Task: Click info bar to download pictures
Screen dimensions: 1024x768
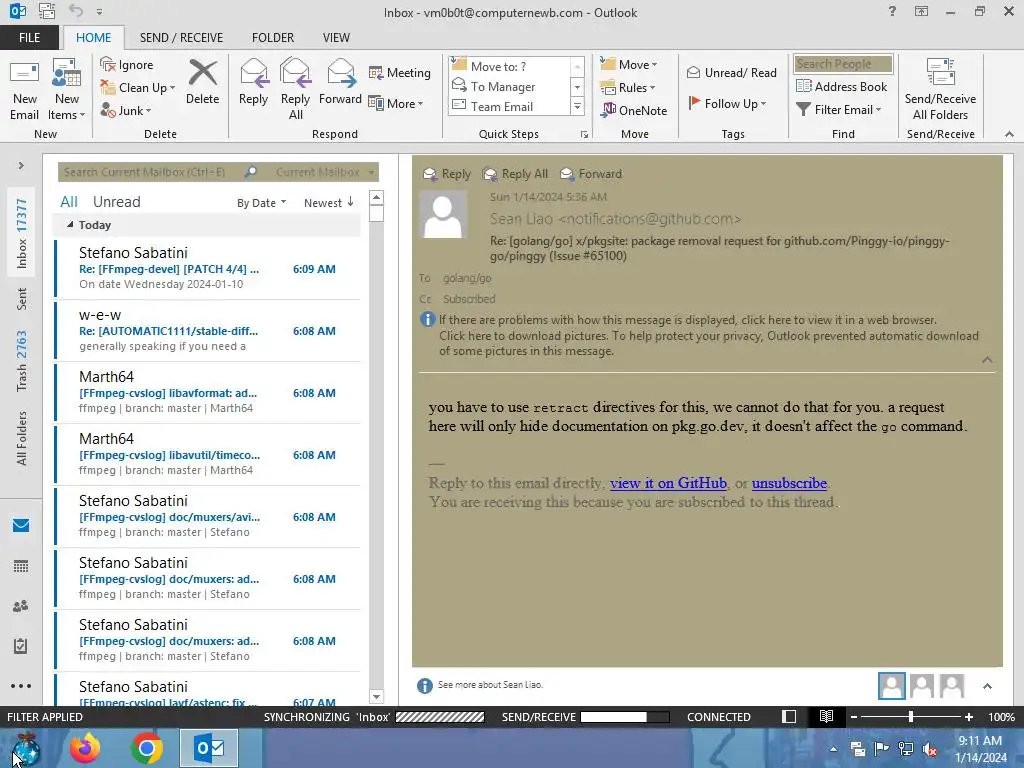Action: pyautogui.click(x=709, y=344)
